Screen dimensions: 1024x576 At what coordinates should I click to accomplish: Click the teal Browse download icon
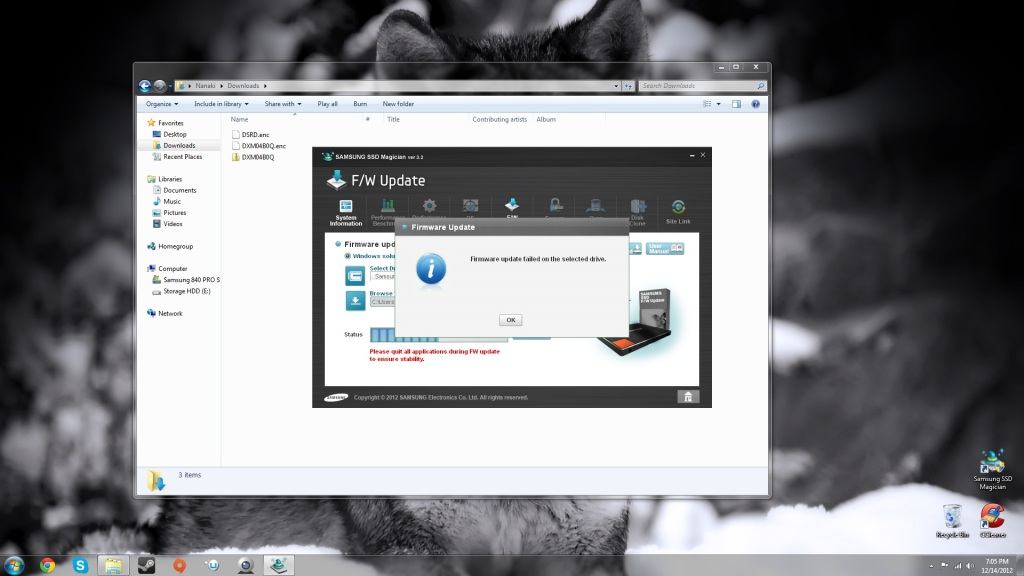point(355,300)
